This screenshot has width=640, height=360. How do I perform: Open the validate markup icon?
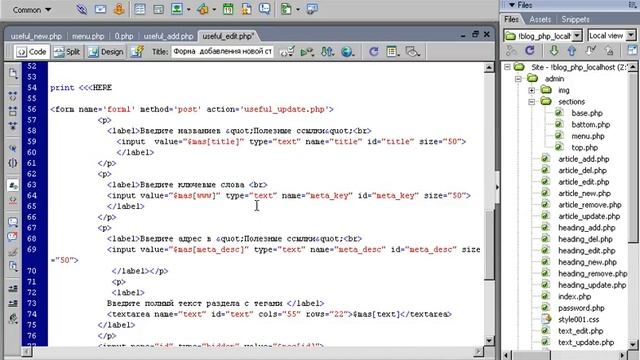(x=287, y=52)
